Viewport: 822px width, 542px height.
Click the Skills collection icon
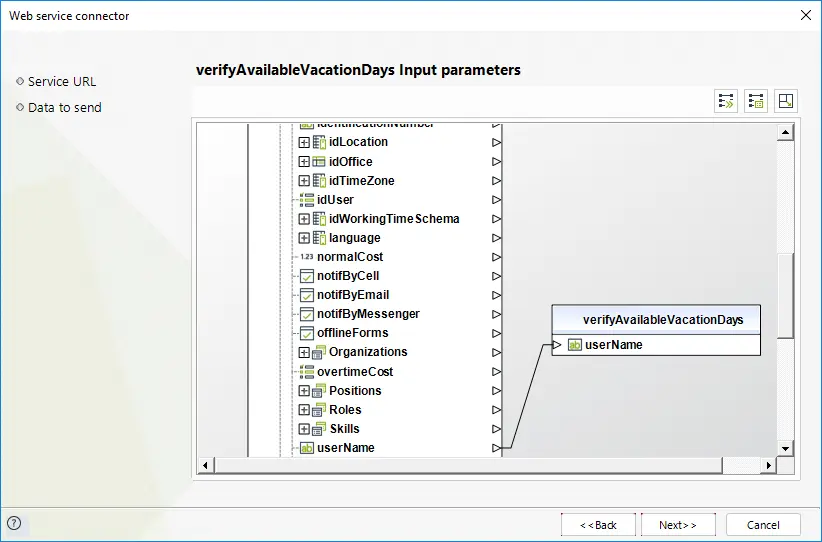click(x=319, y=429)
